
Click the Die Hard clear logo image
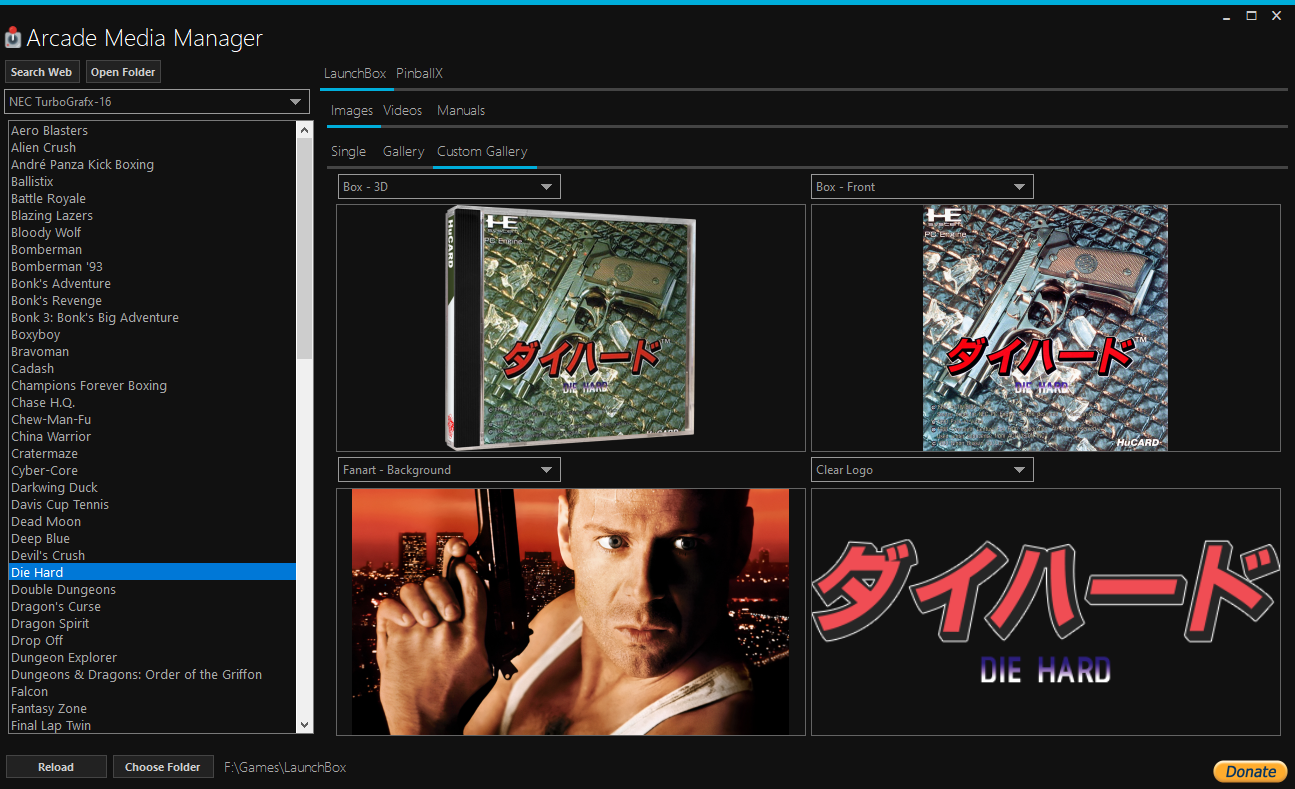[x=1045, y=612]
